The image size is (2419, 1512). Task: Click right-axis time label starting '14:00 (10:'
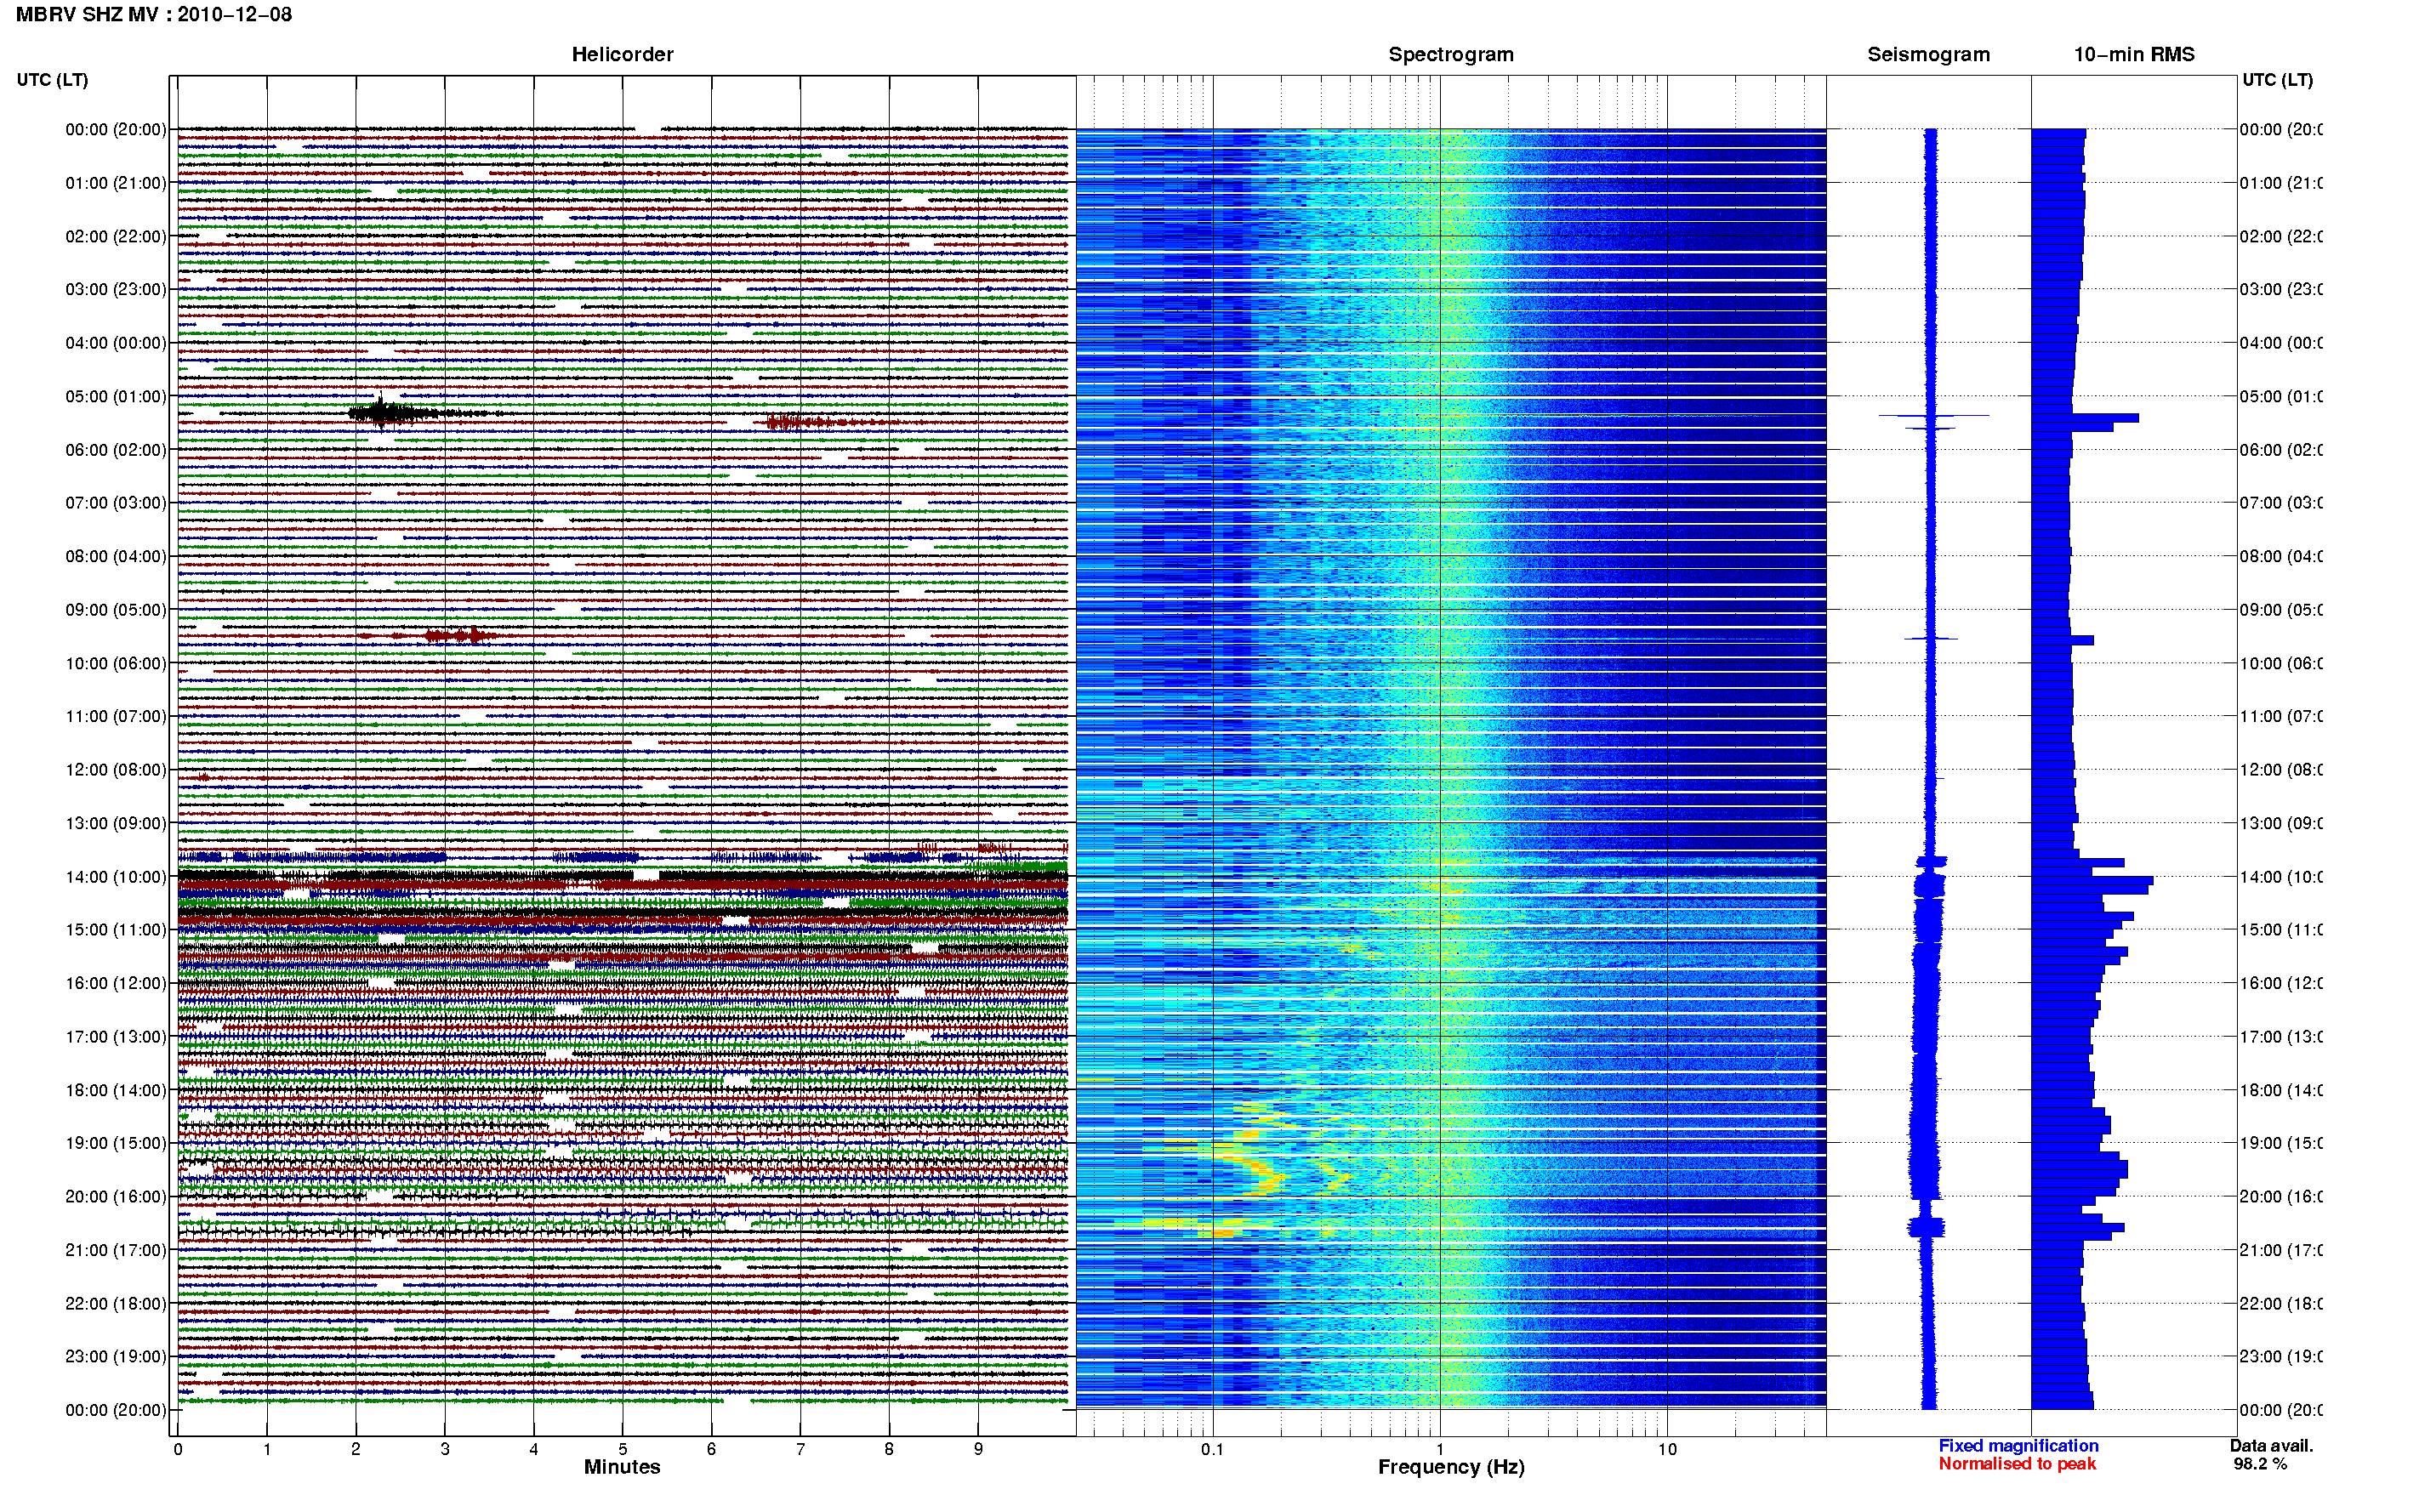coord(2281,877)
